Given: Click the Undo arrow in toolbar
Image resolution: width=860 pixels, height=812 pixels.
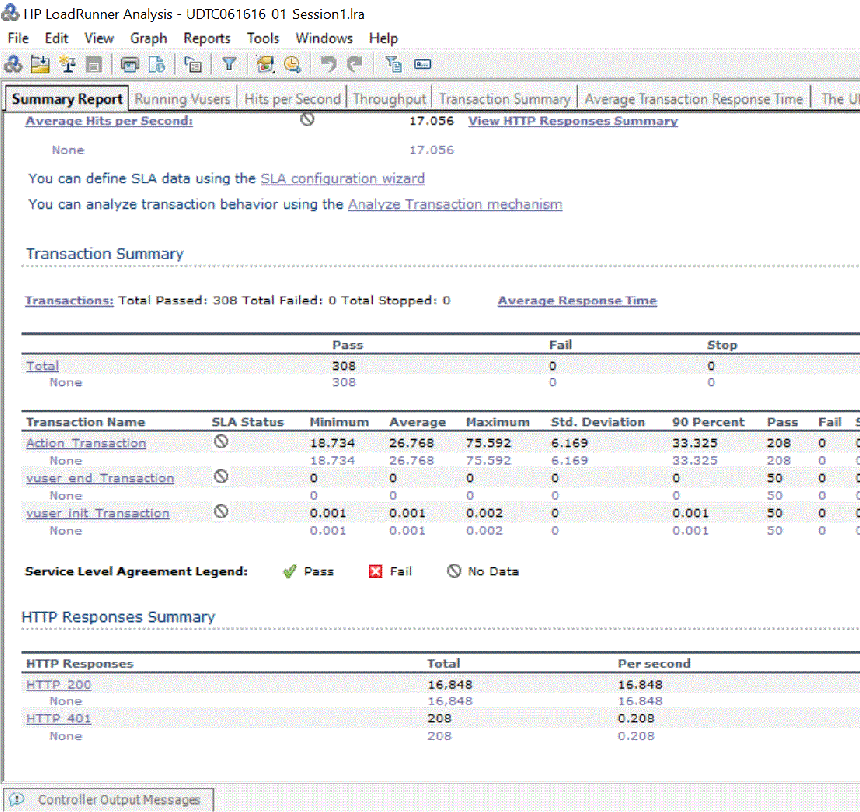Looking at the screenshot, I should pos(328,64).
